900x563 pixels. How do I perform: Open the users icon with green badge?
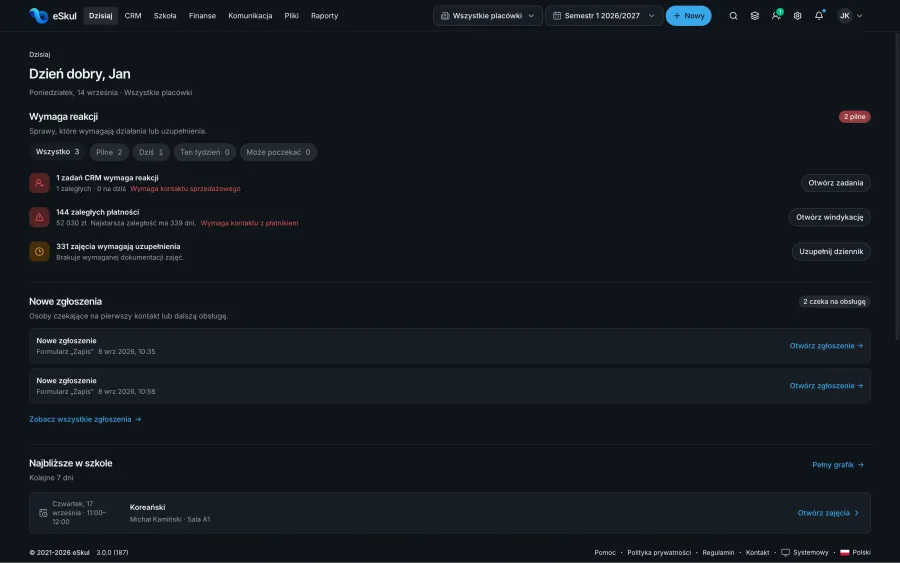[776, 15]
